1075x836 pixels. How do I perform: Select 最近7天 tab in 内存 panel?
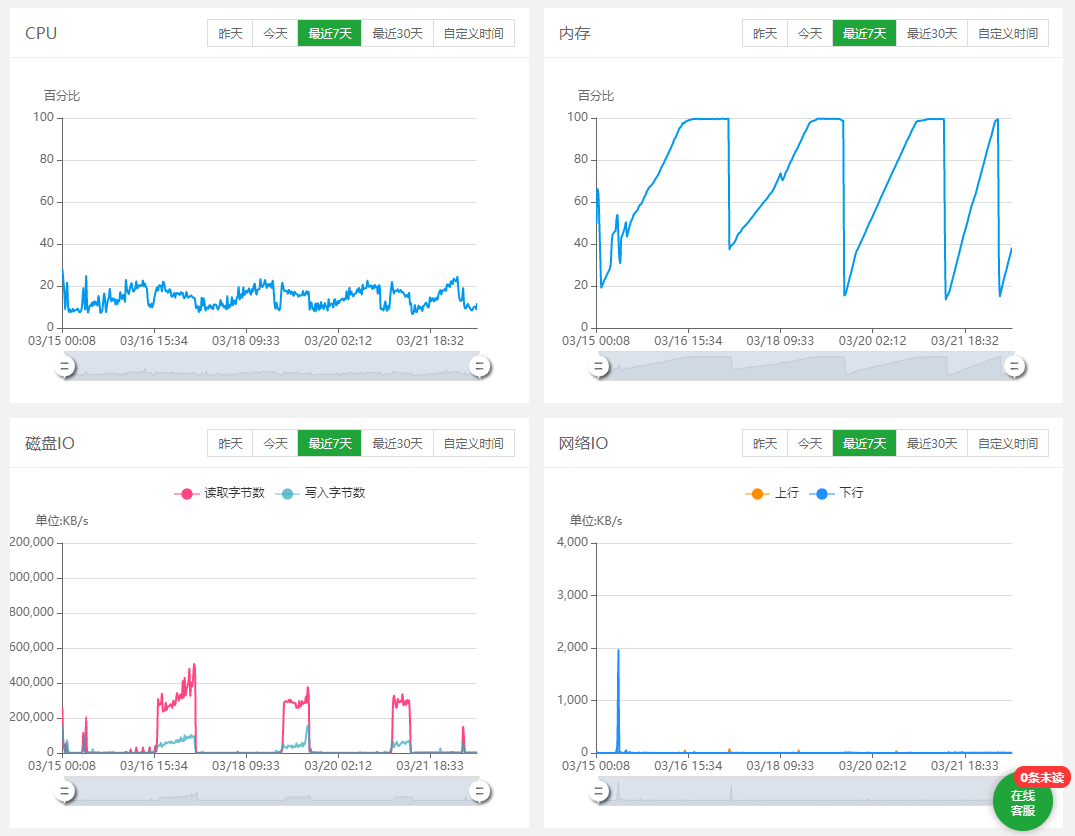pyautogui.click(x=865, y=34)
